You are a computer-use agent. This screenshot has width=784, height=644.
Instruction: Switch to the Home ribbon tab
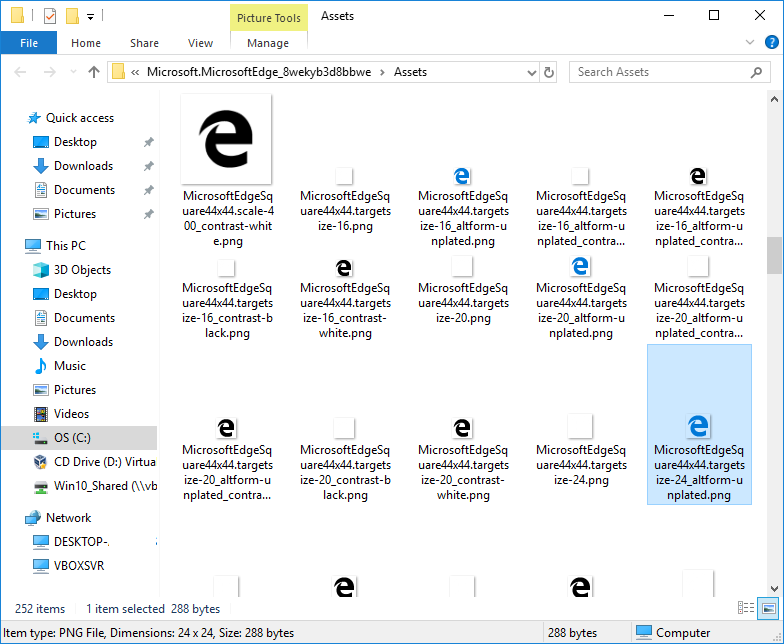tap(86, 43)
